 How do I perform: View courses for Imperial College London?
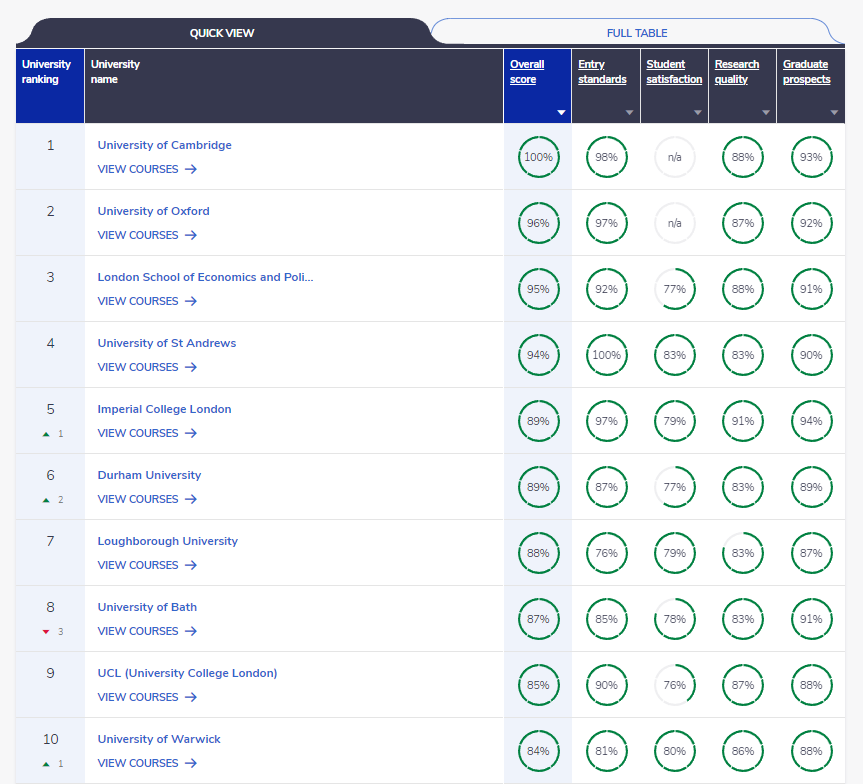pos(147,433)
